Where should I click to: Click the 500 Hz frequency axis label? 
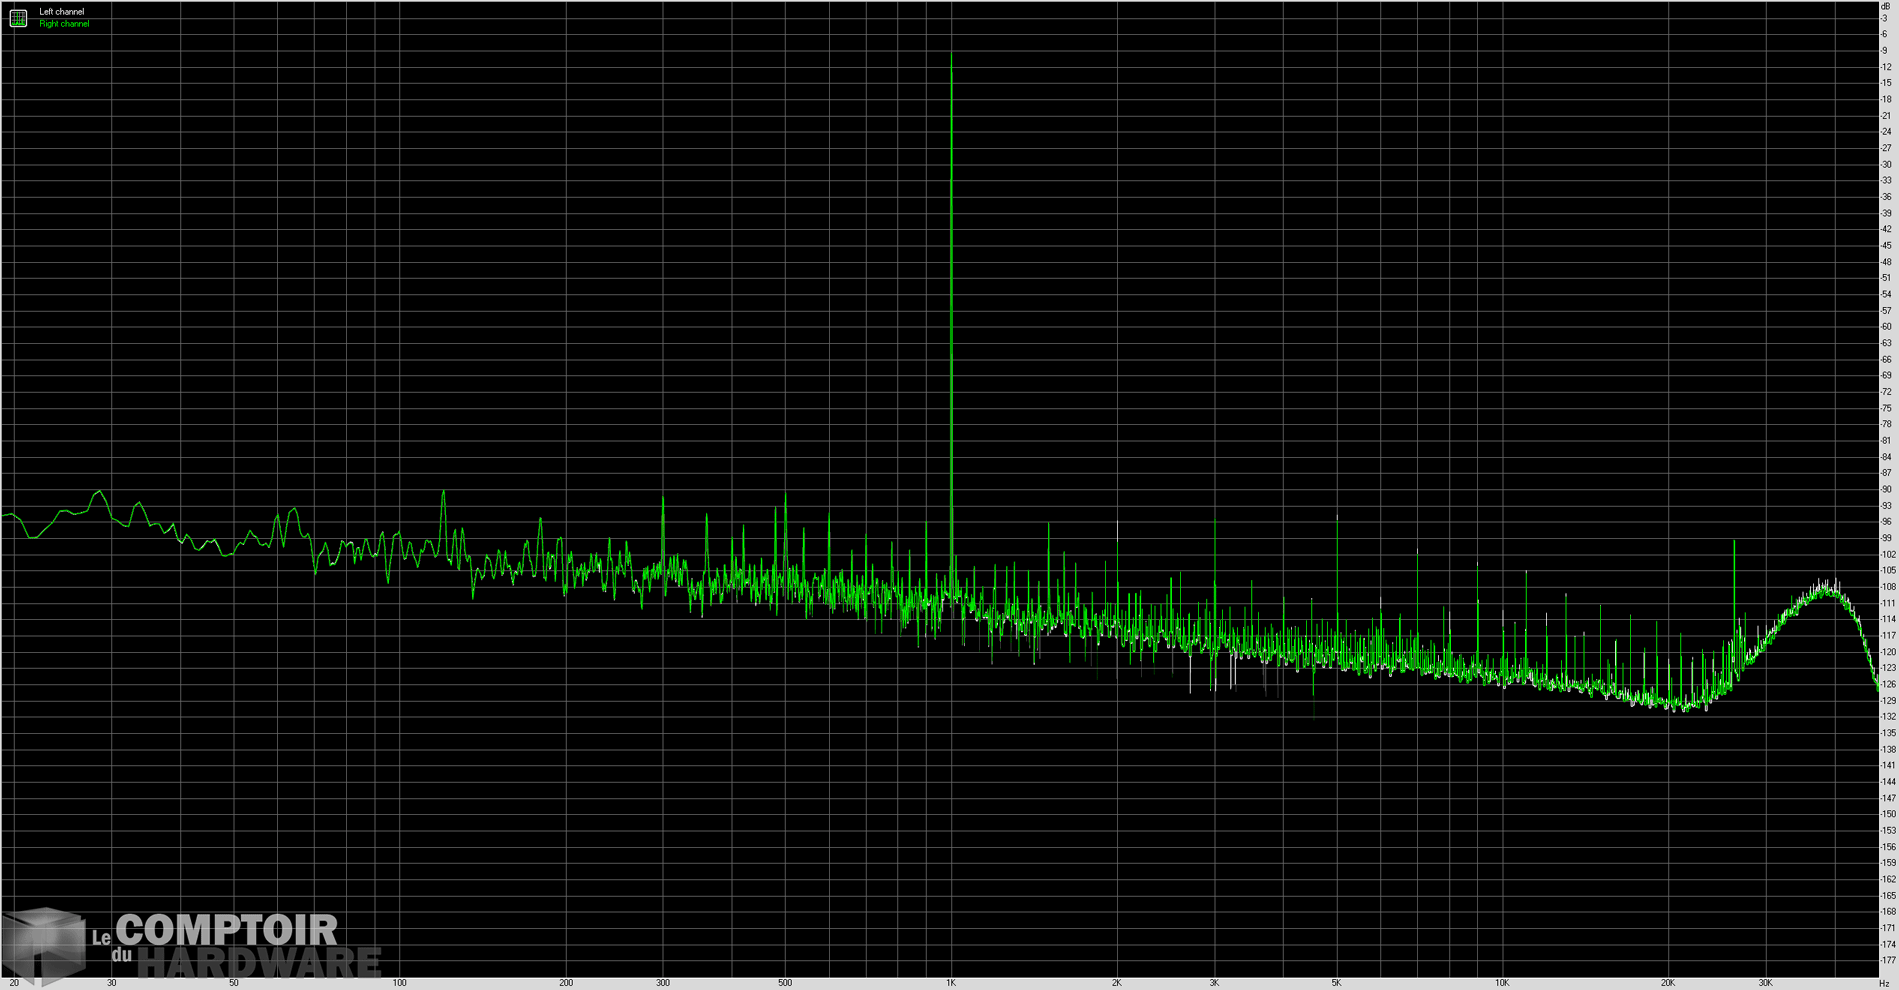point(785,983)
